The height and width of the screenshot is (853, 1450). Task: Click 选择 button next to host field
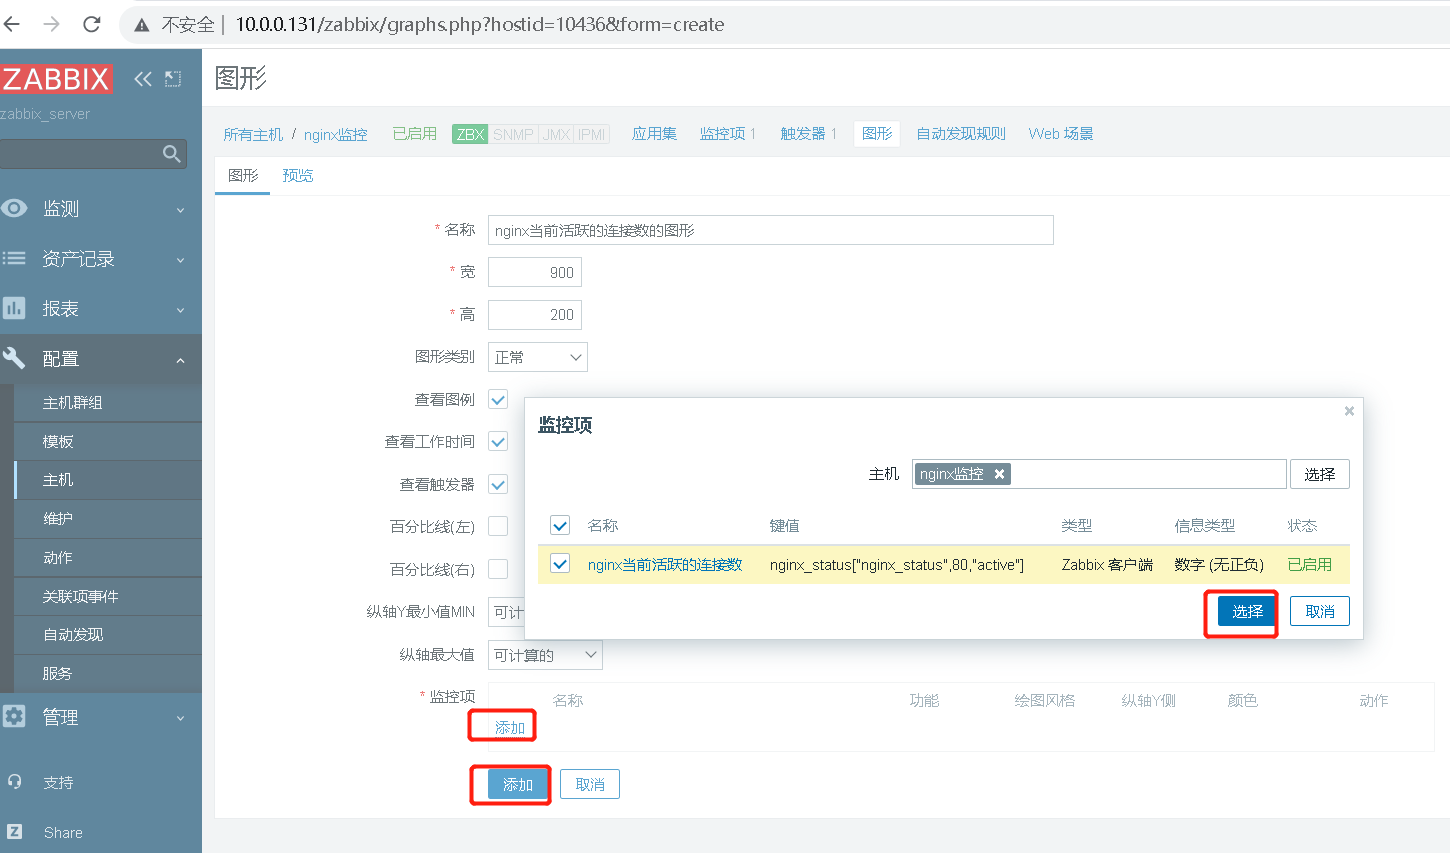point(1320,474)
